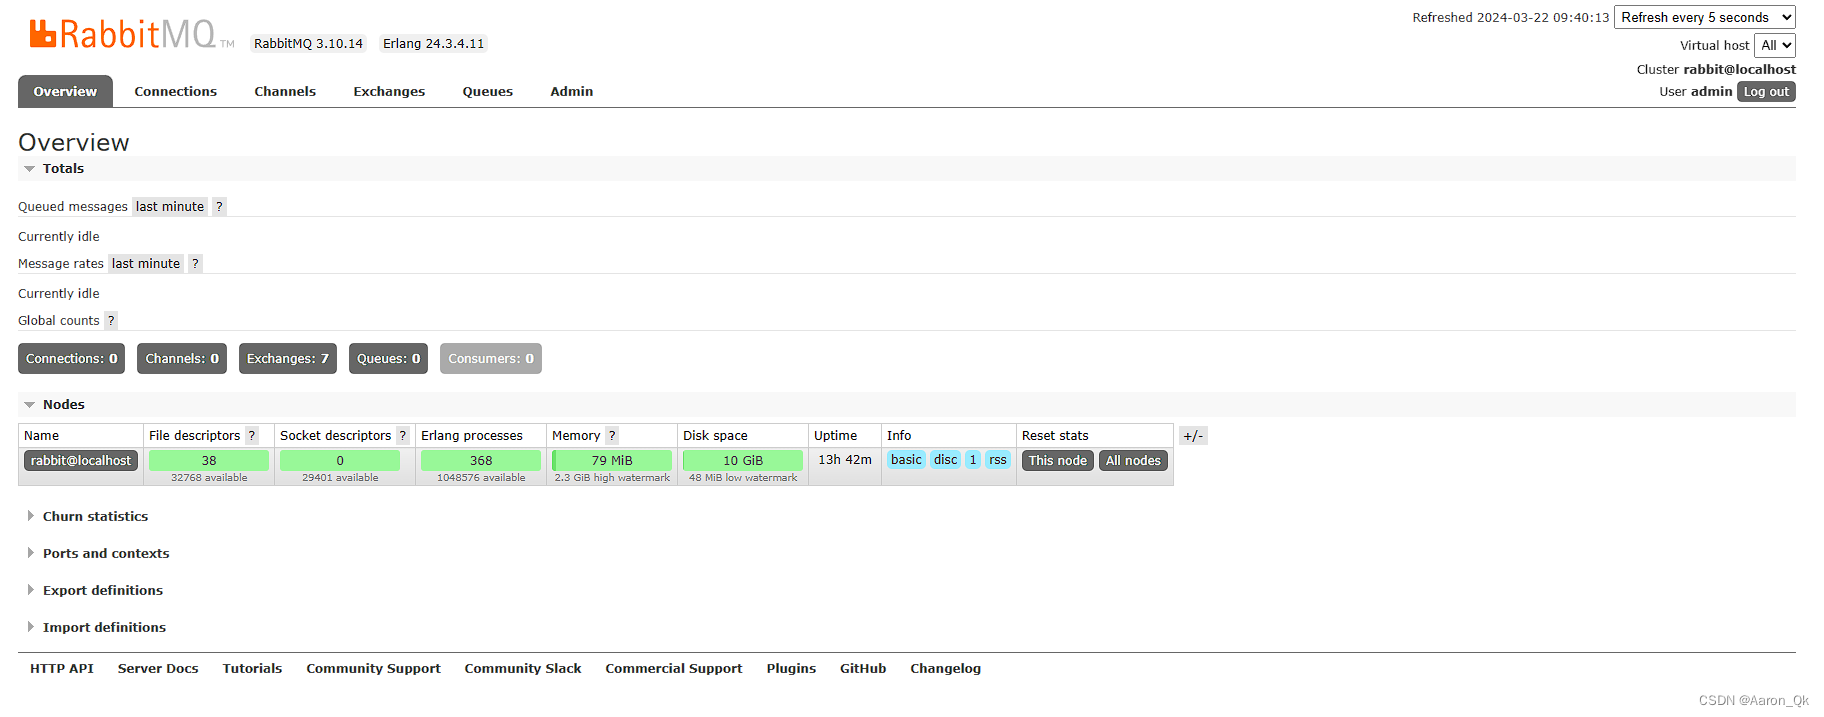Change Queued messages last minute range
Screen dimensions: 1824x717
click(170, 207)
